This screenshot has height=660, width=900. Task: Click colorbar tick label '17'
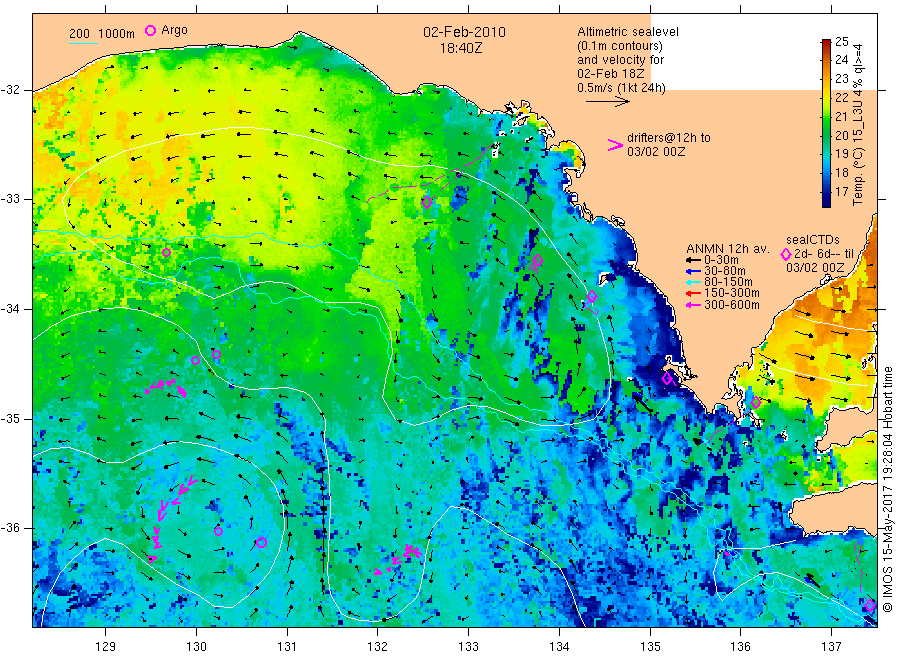[841, 192]
